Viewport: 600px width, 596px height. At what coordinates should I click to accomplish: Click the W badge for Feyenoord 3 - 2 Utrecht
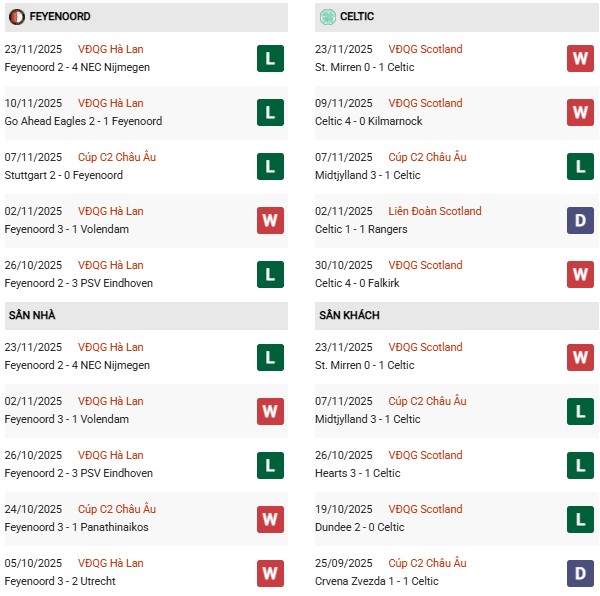pos(270,572)
